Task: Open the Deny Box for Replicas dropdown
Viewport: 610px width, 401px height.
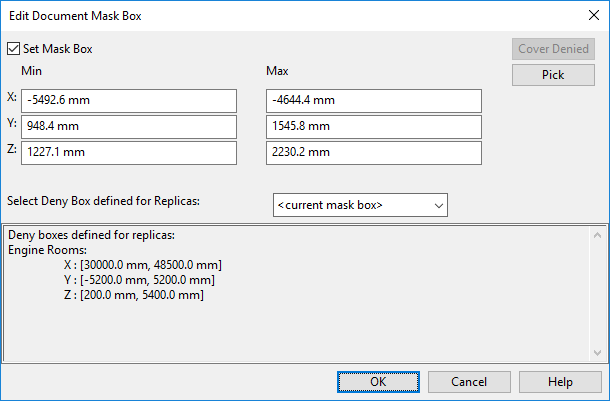Action: [360, 205]
